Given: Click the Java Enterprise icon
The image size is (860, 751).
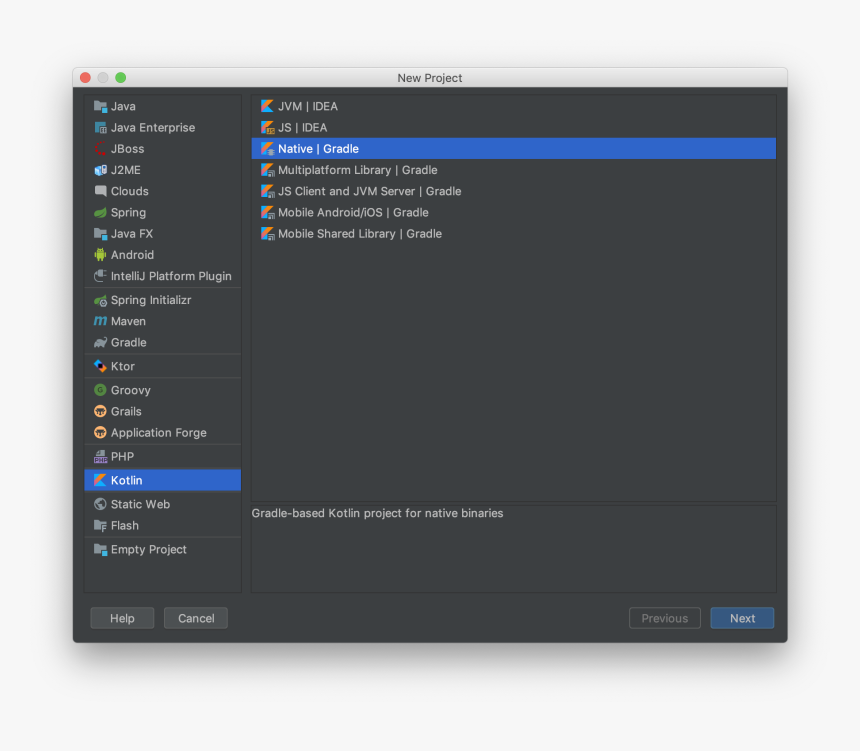Looking at the screenshot, I should (x=100, y=128).
